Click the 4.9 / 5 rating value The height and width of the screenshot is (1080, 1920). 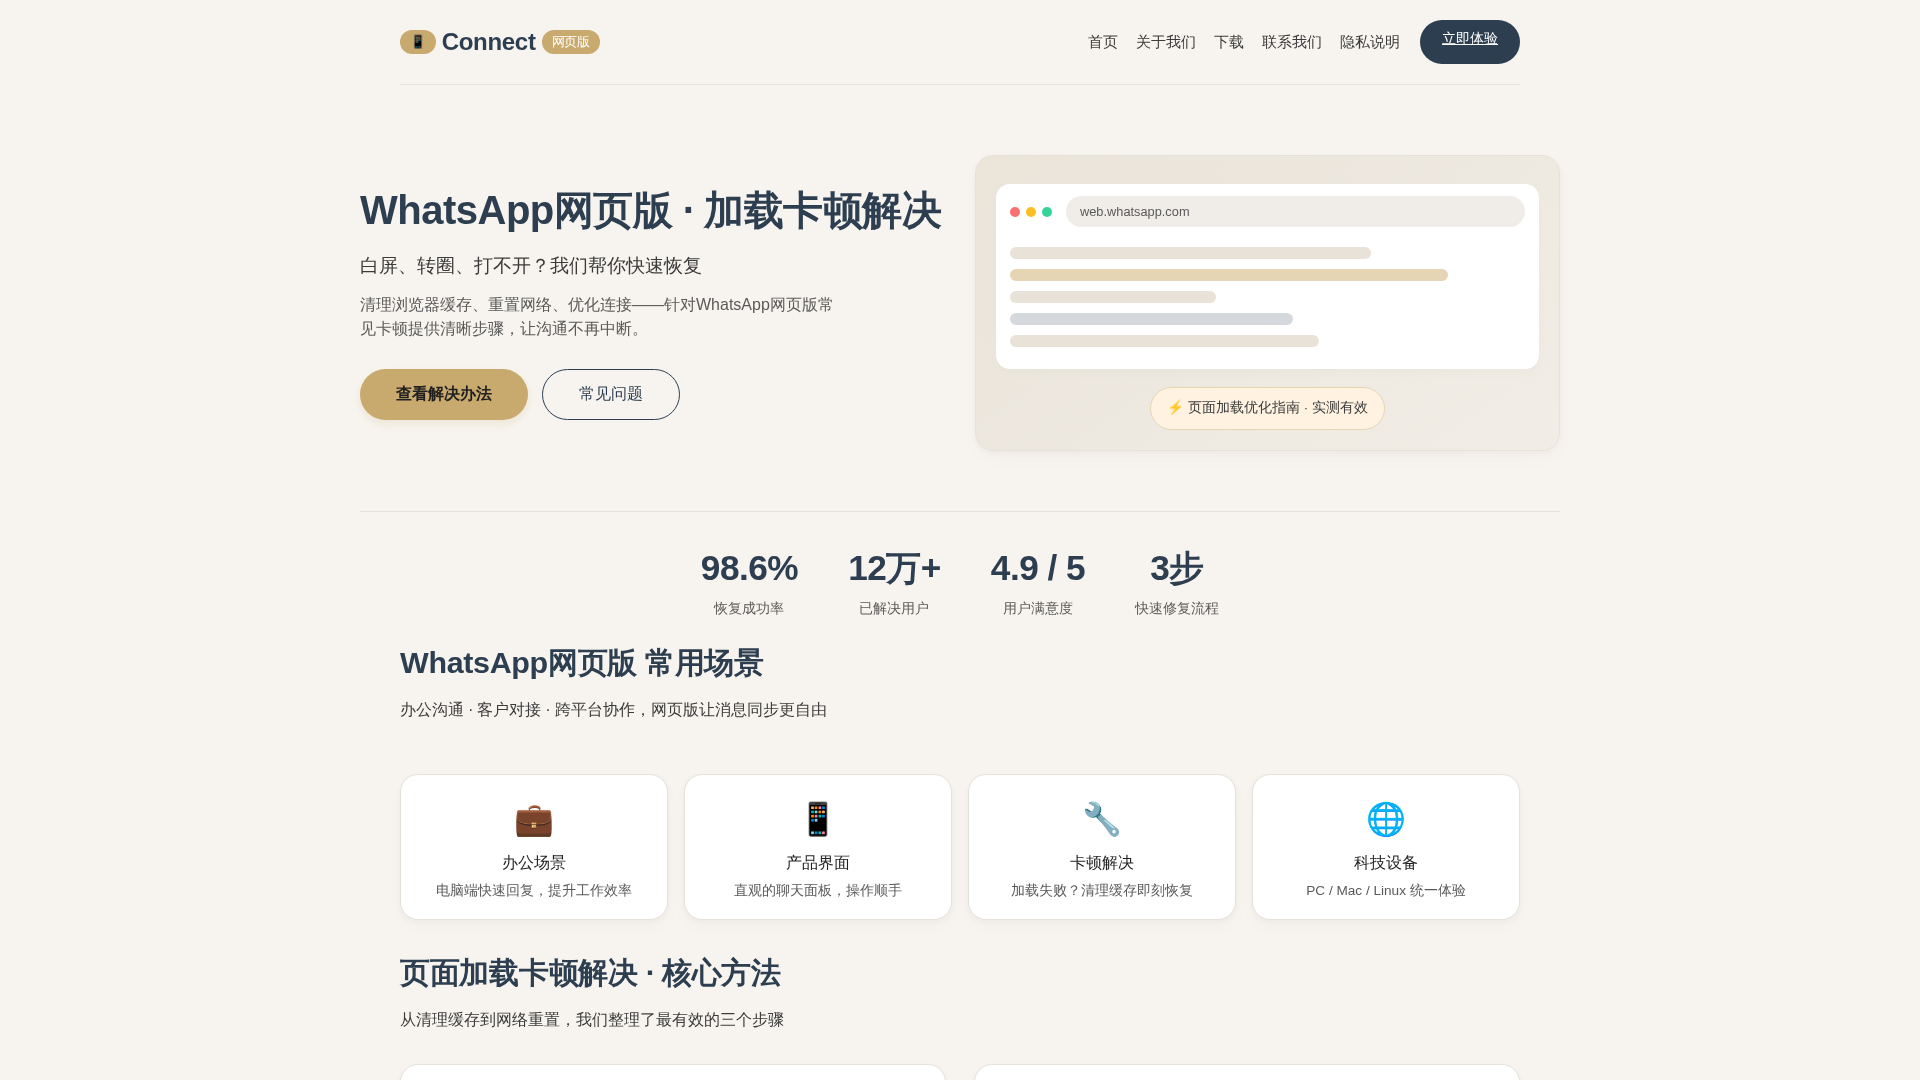click(x=1038, y=568)
